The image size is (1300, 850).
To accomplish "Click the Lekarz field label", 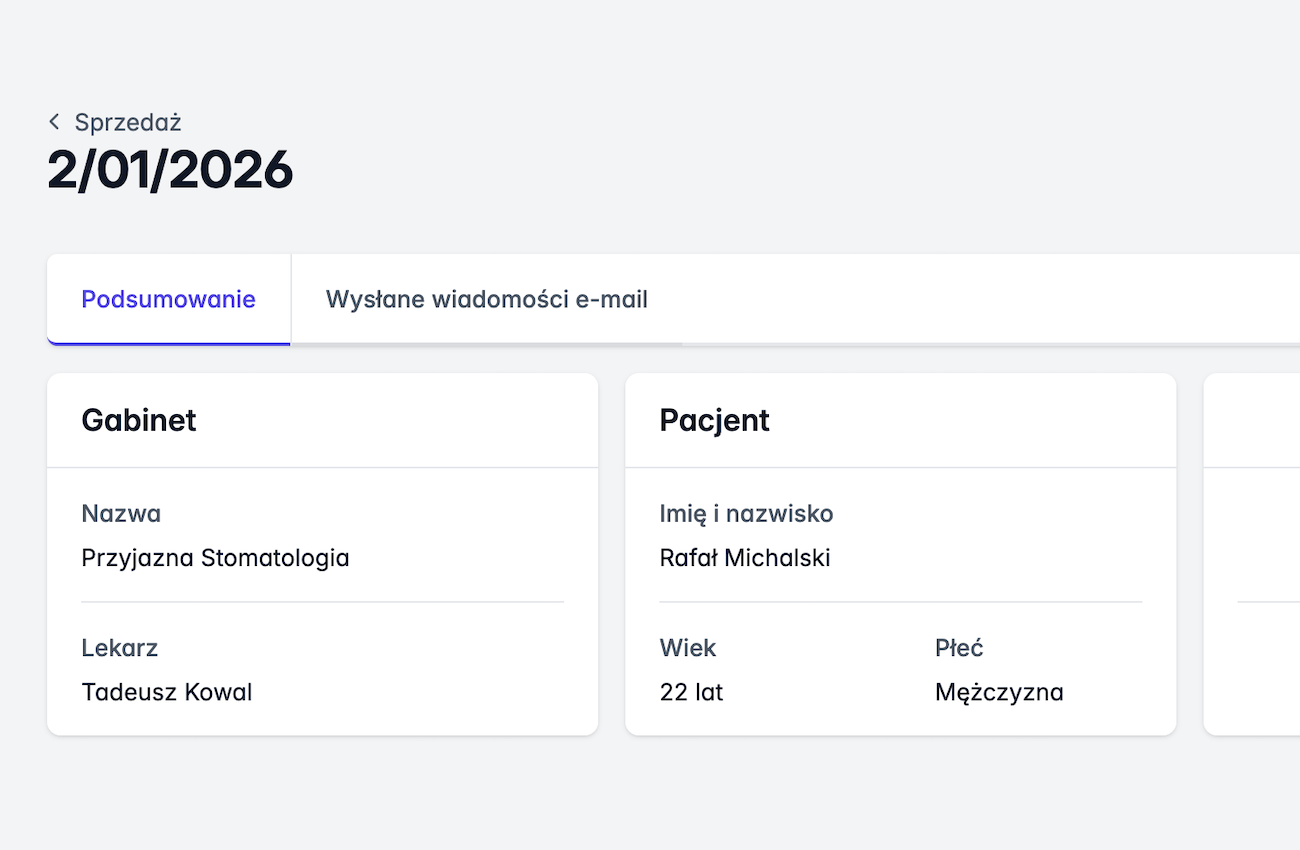I will pos(119,647).
